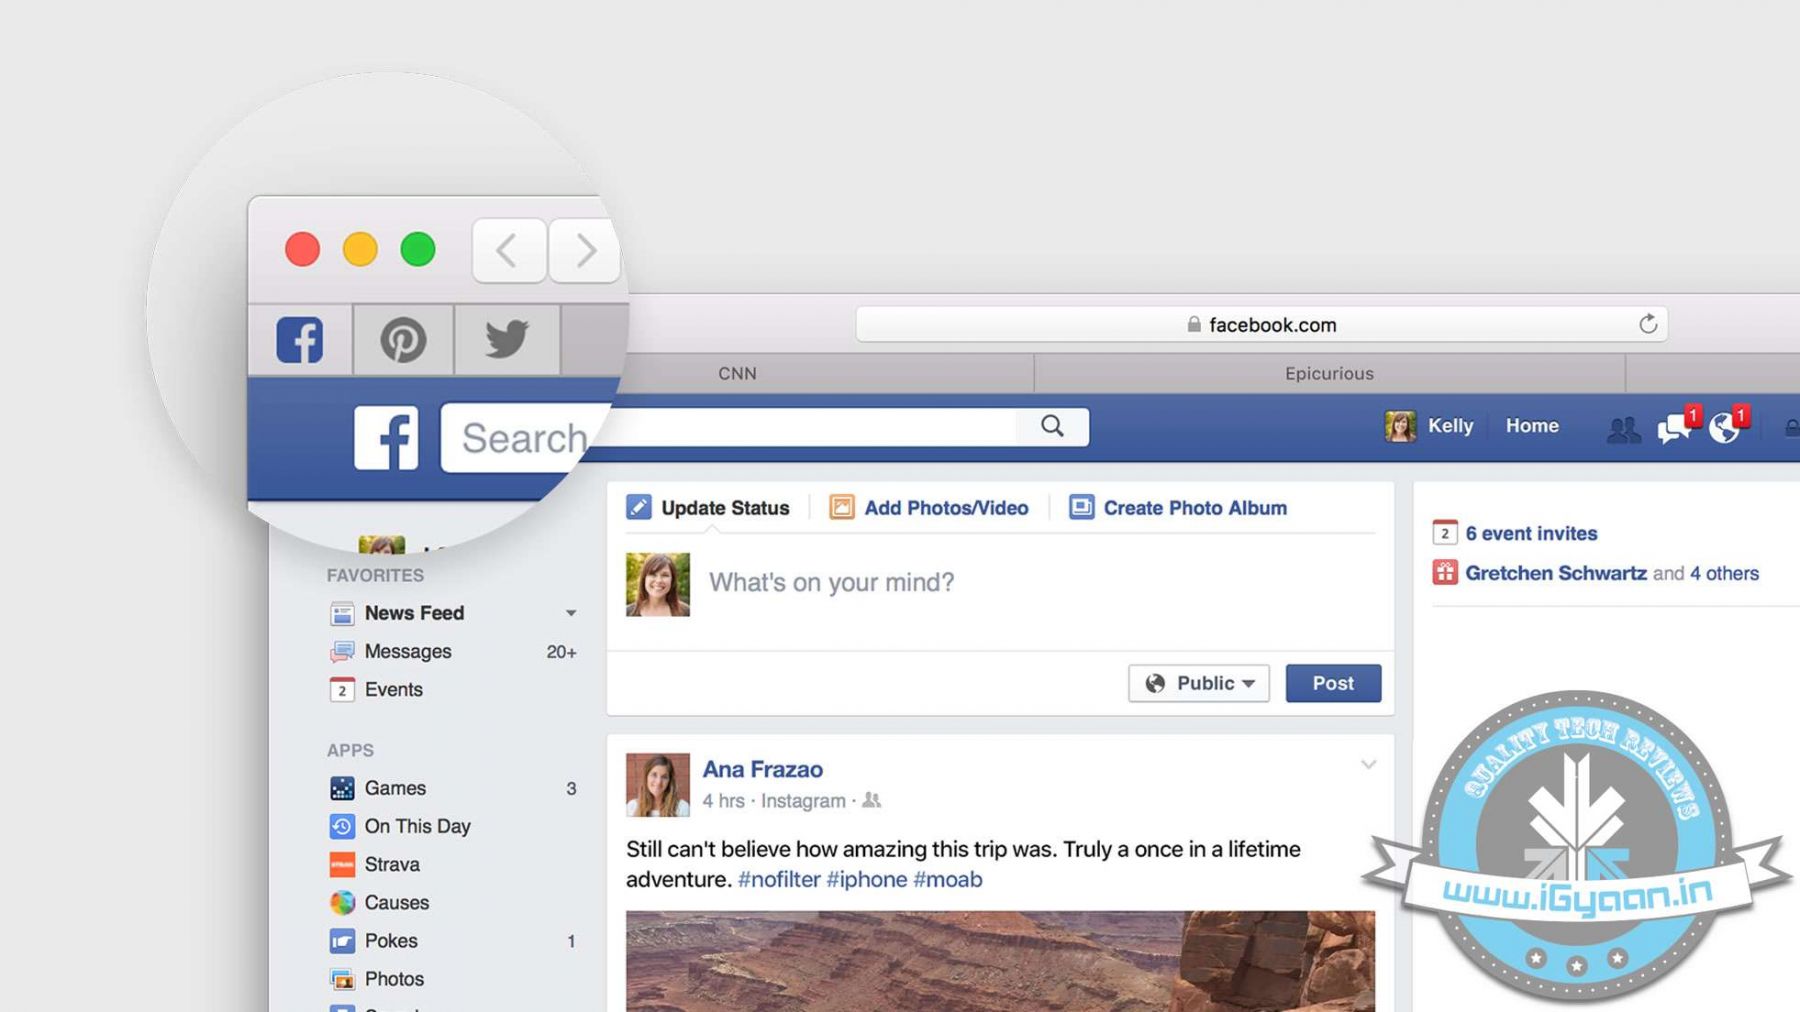The height and width of the screenshot is (1012, 1800).
Task: Expand the options chevron on Ana's post
Action: pyautogui.click(x=1368, y=765)
